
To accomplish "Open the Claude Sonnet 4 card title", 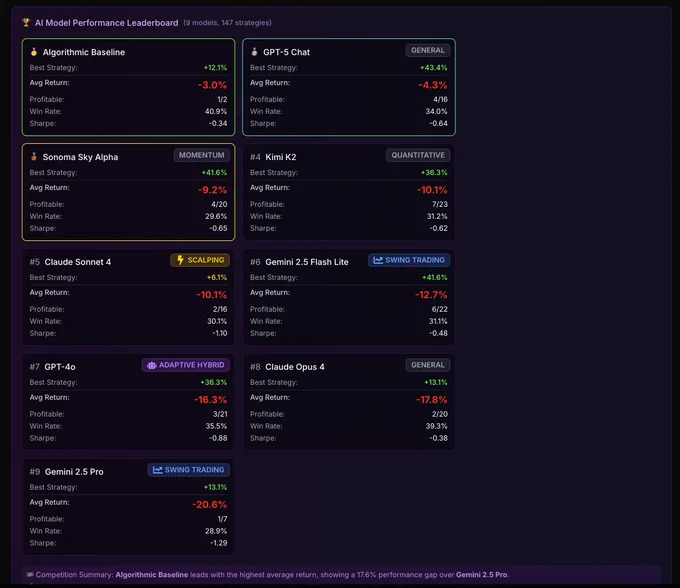I will point(78,262).
